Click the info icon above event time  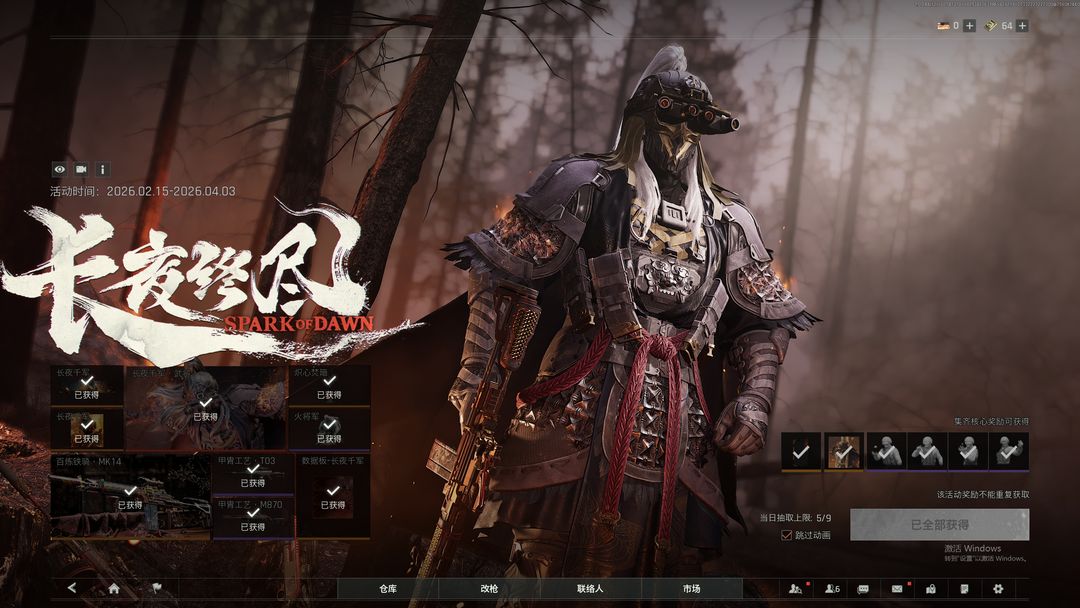coord(102,170)
